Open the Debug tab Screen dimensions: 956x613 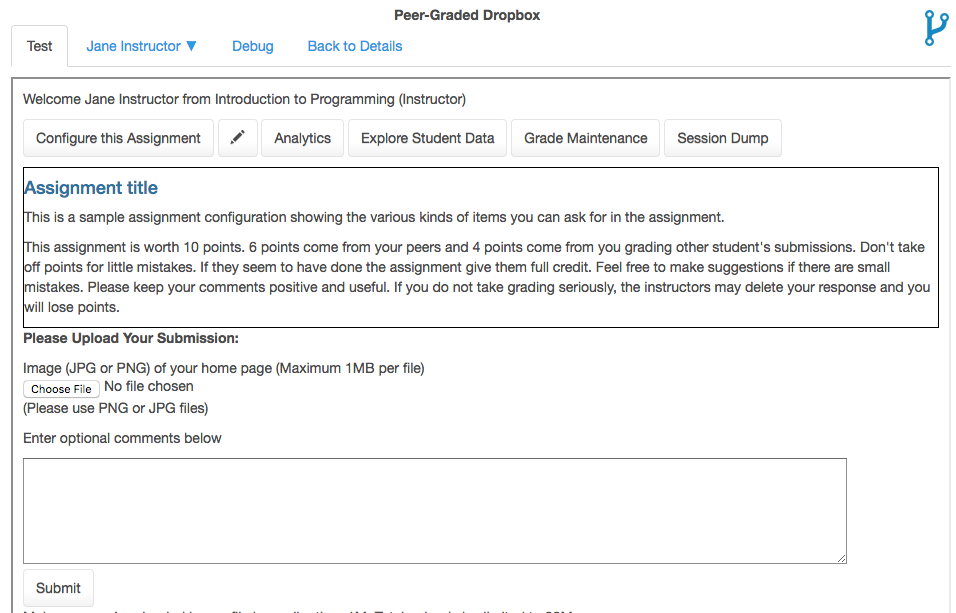click(x=252, y=46)
